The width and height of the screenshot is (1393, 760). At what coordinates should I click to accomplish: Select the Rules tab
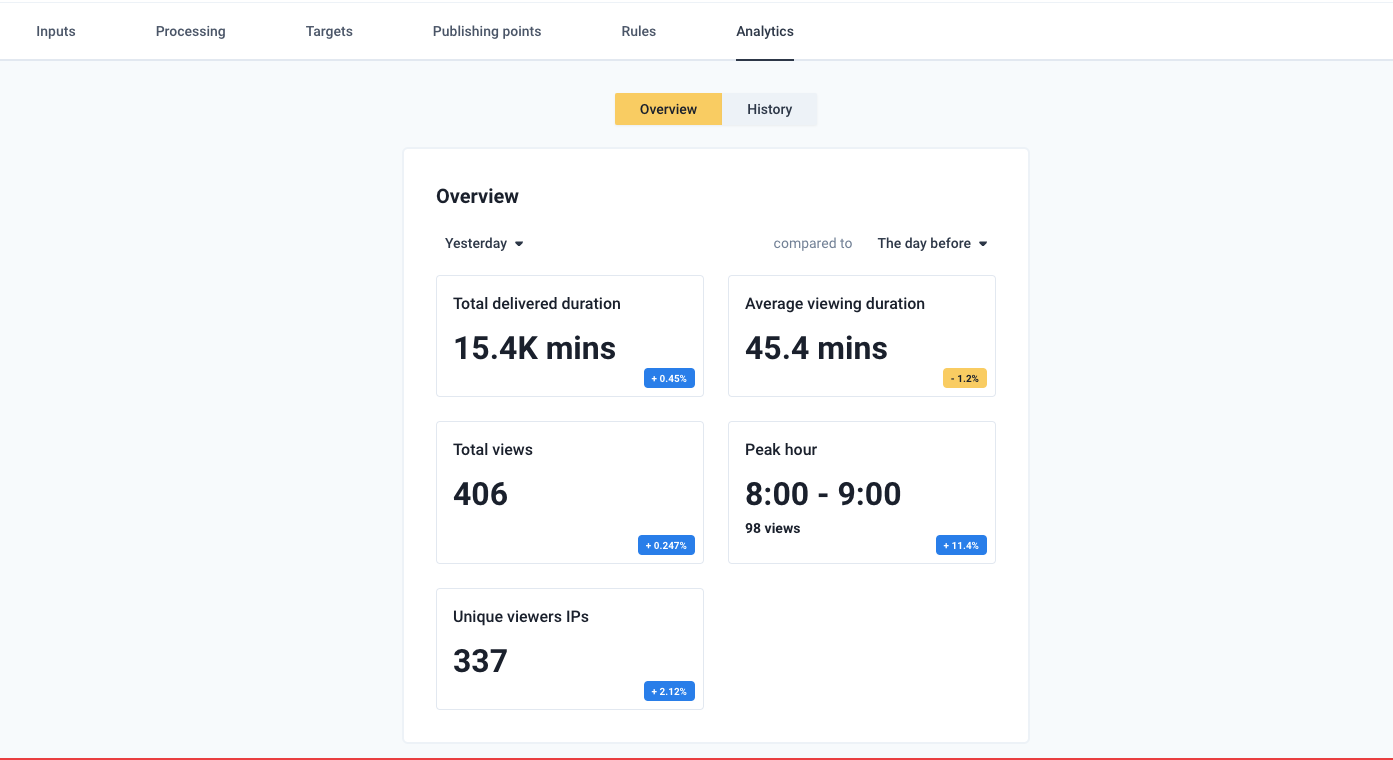click(x=638, y=31)
